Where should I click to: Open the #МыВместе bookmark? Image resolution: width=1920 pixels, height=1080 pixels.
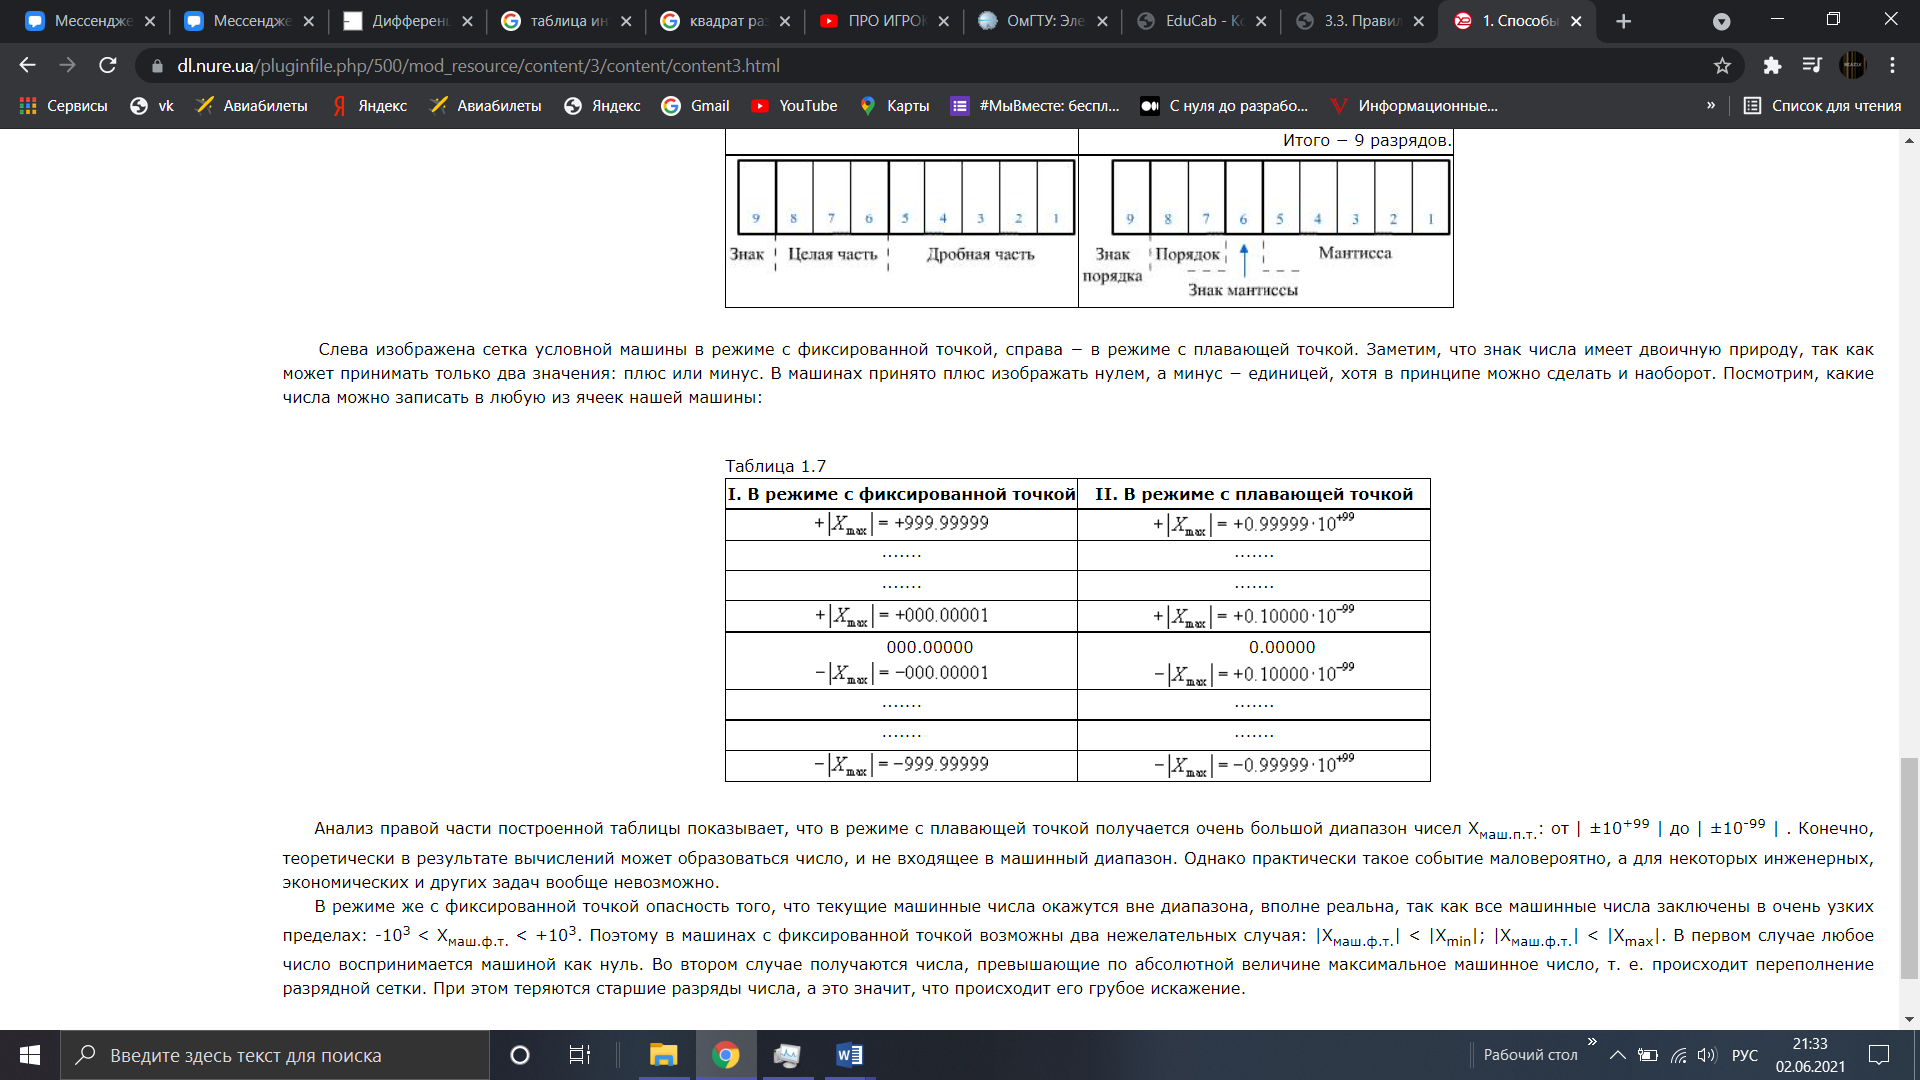point(1035,105)
